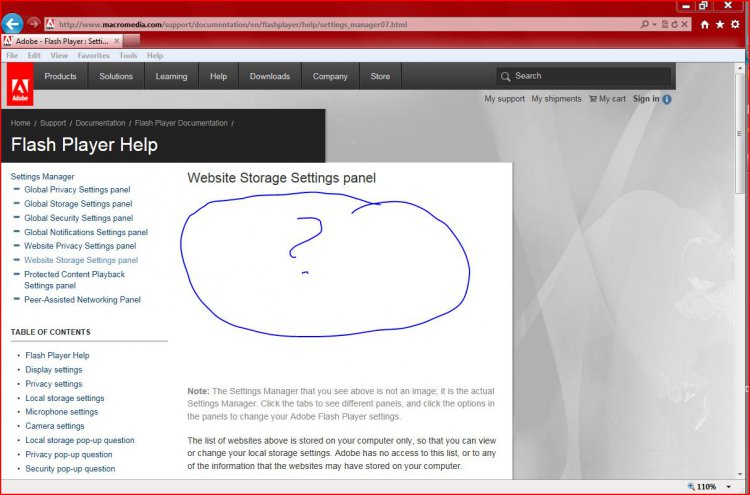Viewport: 750px width, 495px height.
Task: Go to Flash Player Documentation breadcrumb
Action: coord(181,123)
